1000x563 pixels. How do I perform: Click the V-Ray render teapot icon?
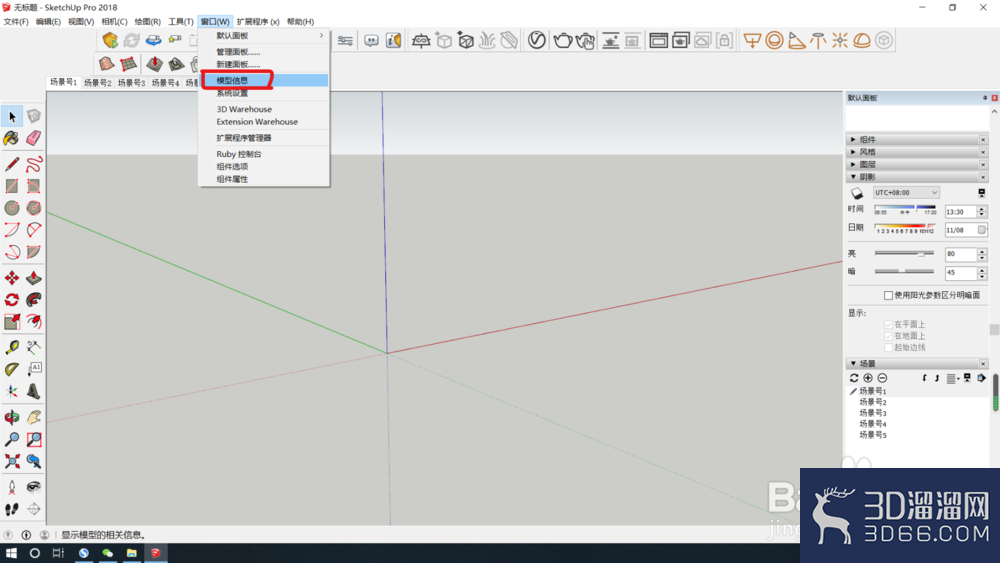562,40
